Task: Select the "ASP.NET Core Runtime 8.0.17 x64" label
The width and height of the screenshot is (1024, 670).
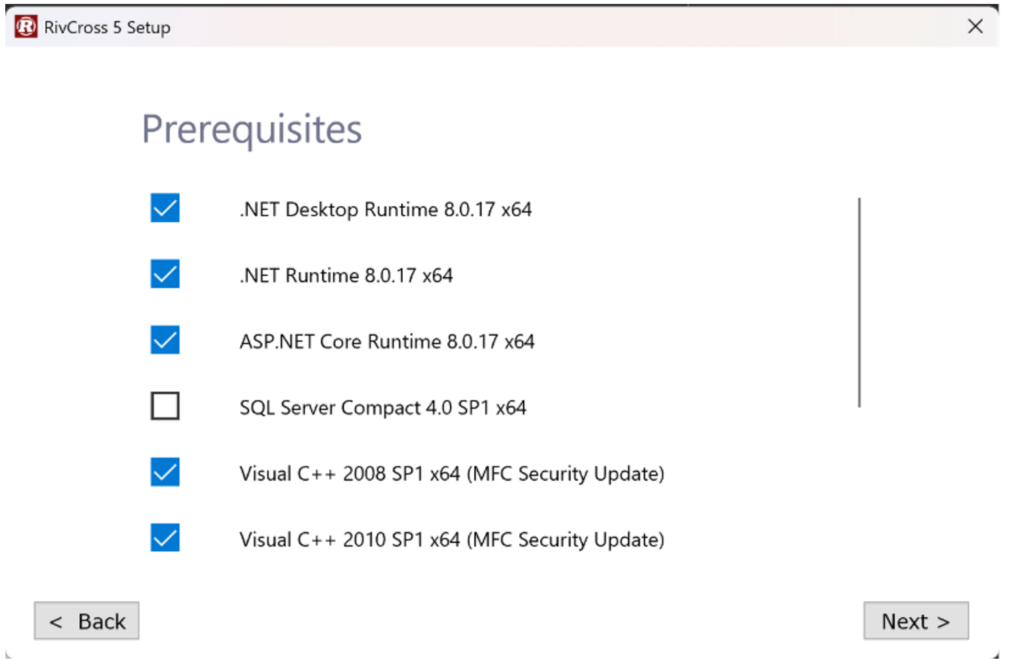Action: (x=387, y=342)
